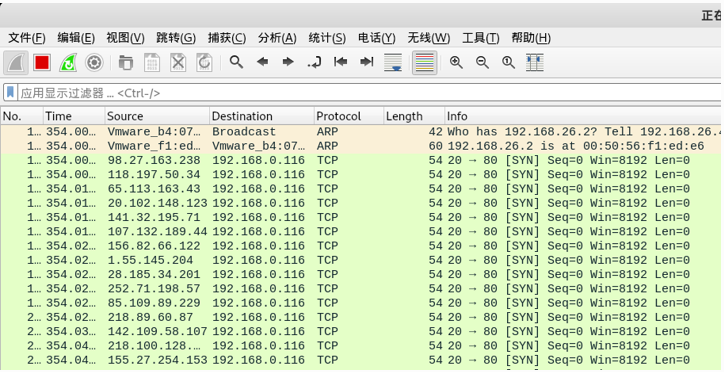Select the packet from 65.113.163.43

pyautogui.click(x=361, y=189)
